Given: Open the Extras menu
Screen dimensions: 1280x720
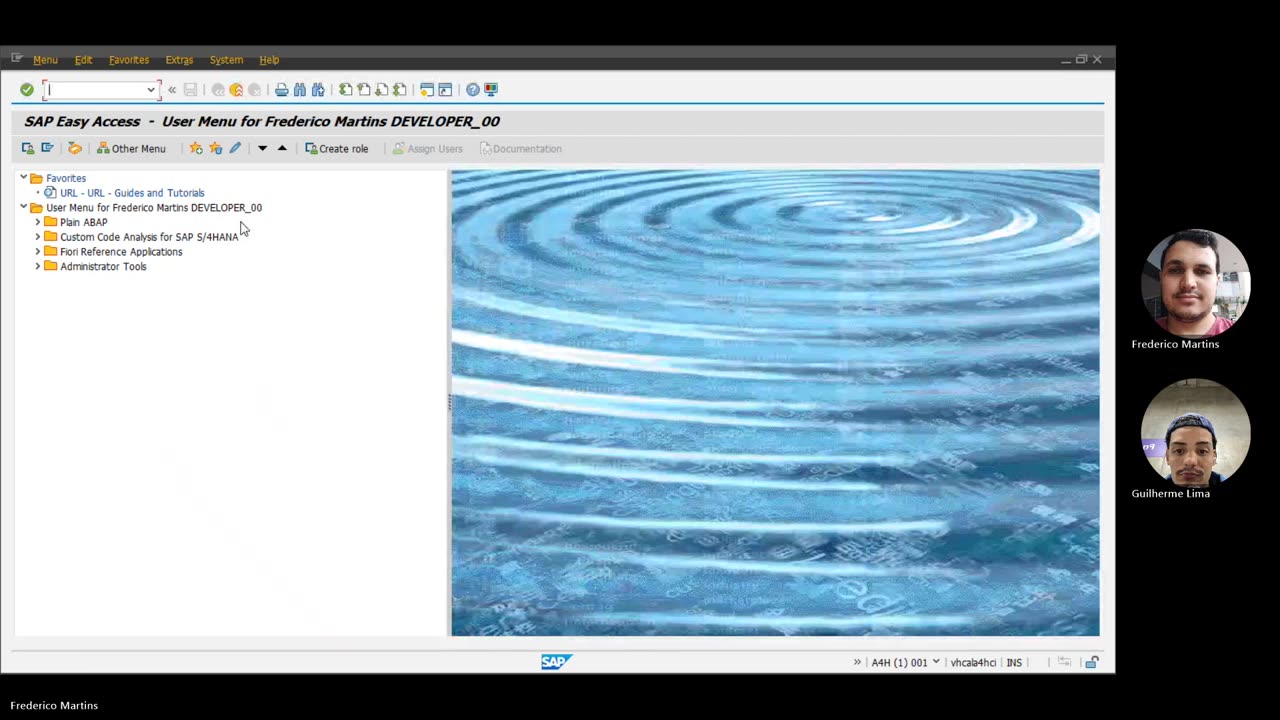Looking at the screenshot, I should [179, 60].
